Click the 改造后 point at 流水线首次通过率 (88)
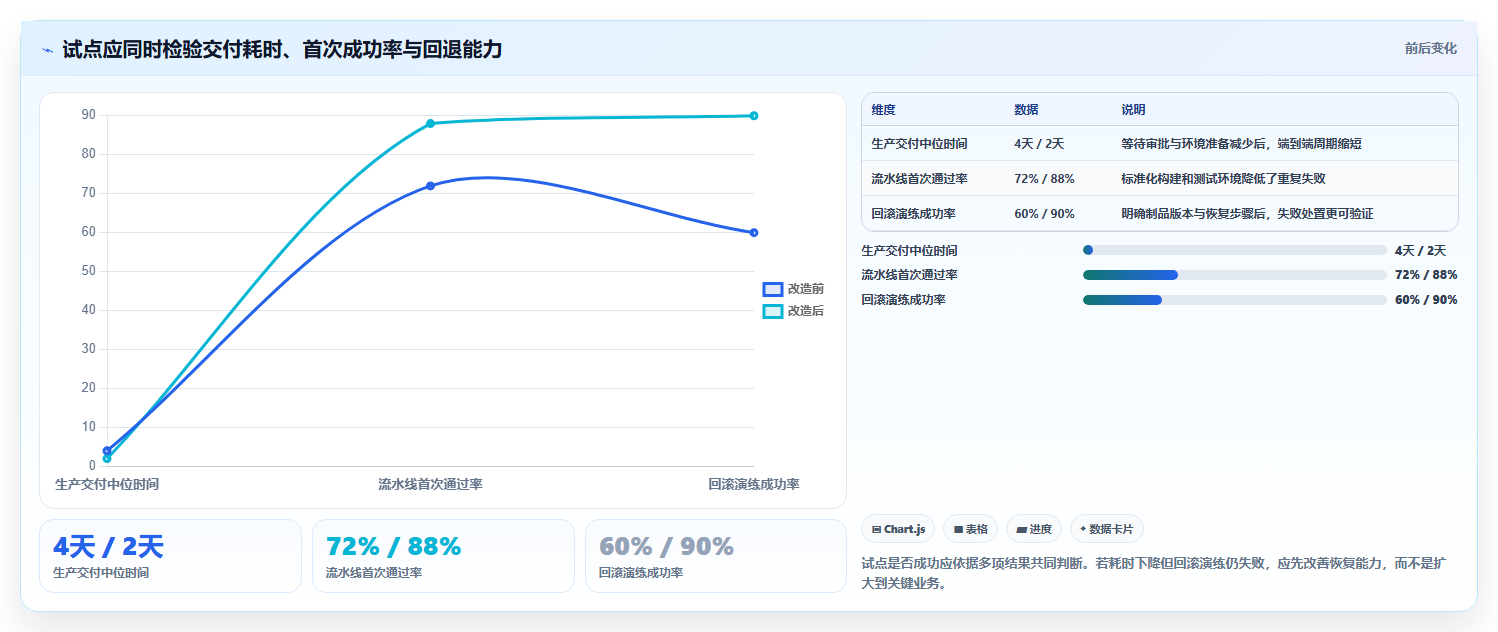Screen dimensions: 1498x632 coord(431,124)
